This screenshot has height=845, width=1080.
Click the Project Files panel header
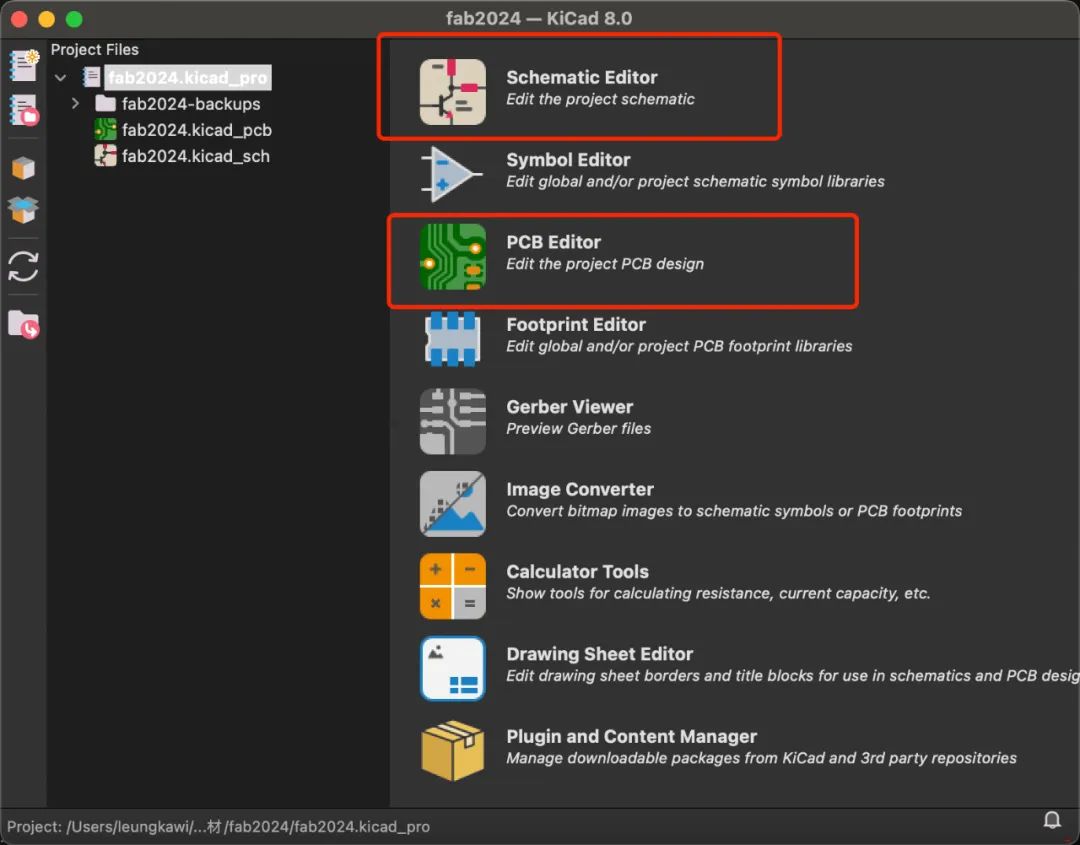coord(94,50)
